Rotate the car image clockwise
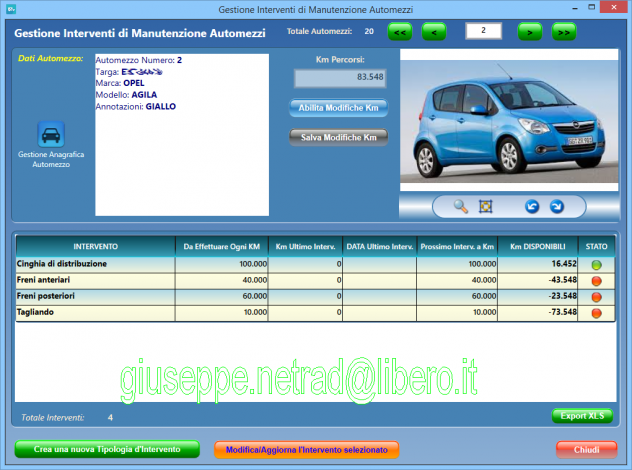This screenshot has width=632, height=470. pyautogui.click(x=557, y=207)
